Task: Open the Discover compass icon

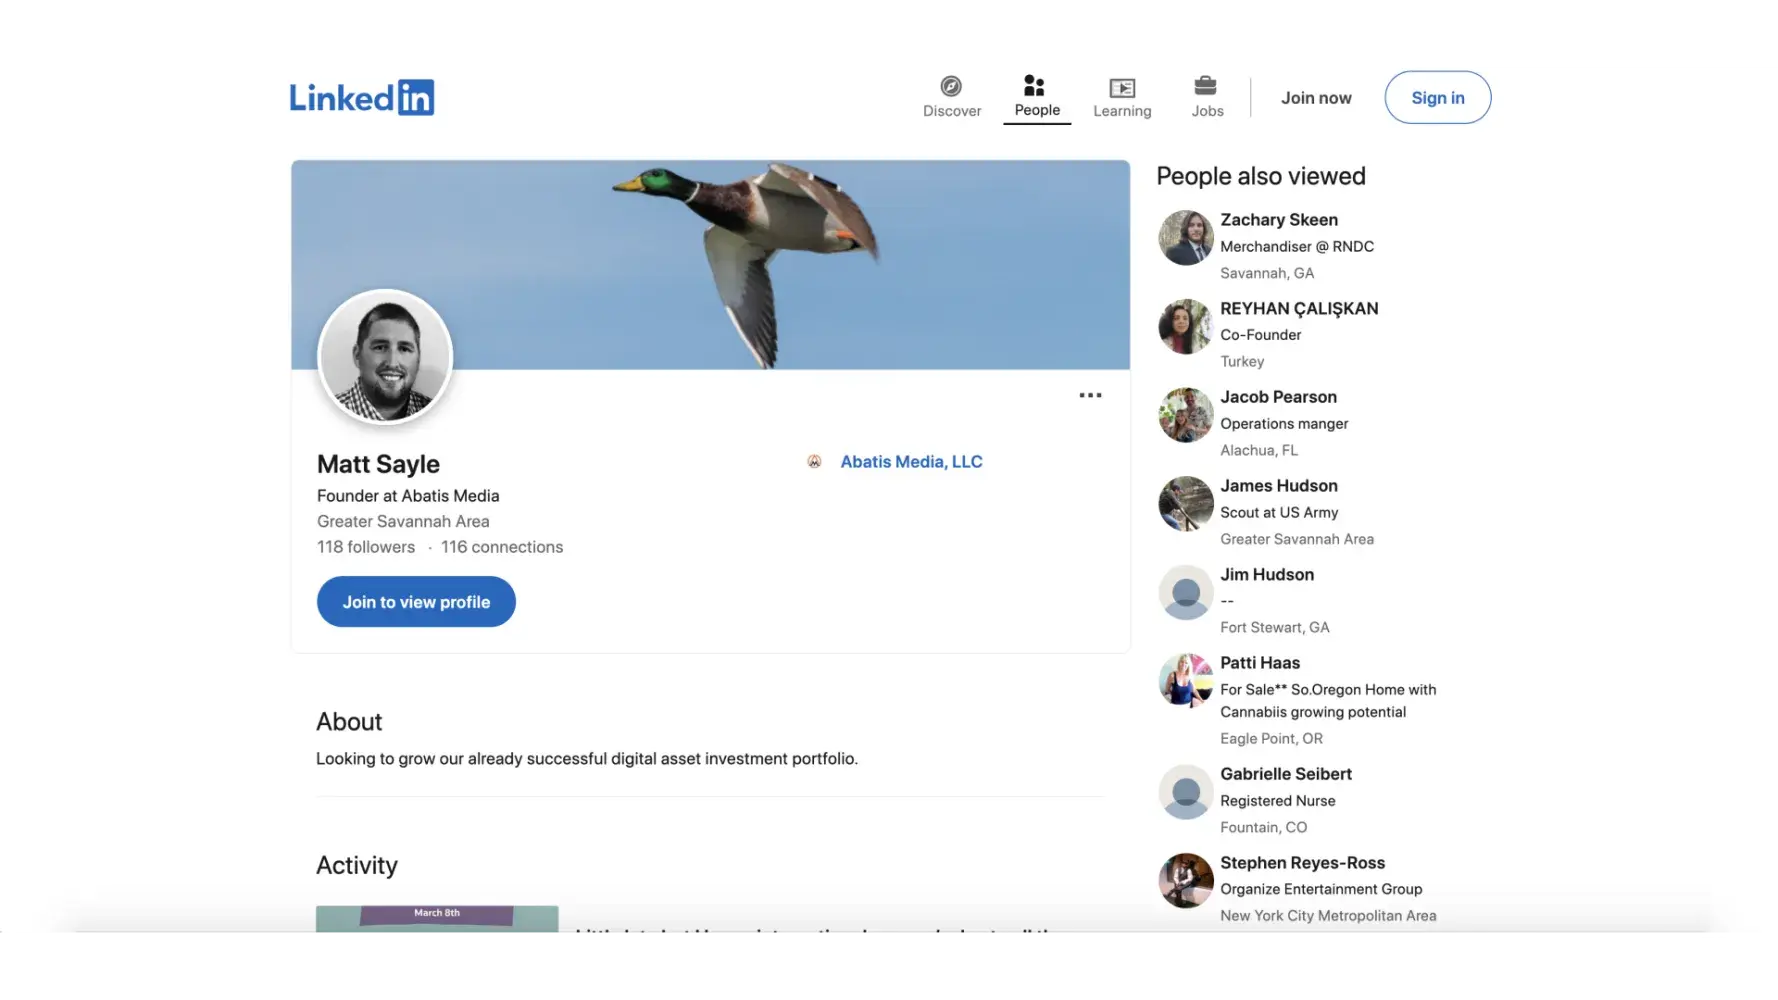Action: pos(951,87)
